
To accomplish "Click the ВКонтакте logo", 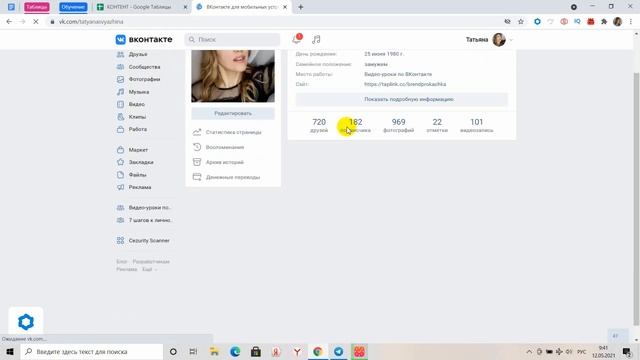I will 144,40.
